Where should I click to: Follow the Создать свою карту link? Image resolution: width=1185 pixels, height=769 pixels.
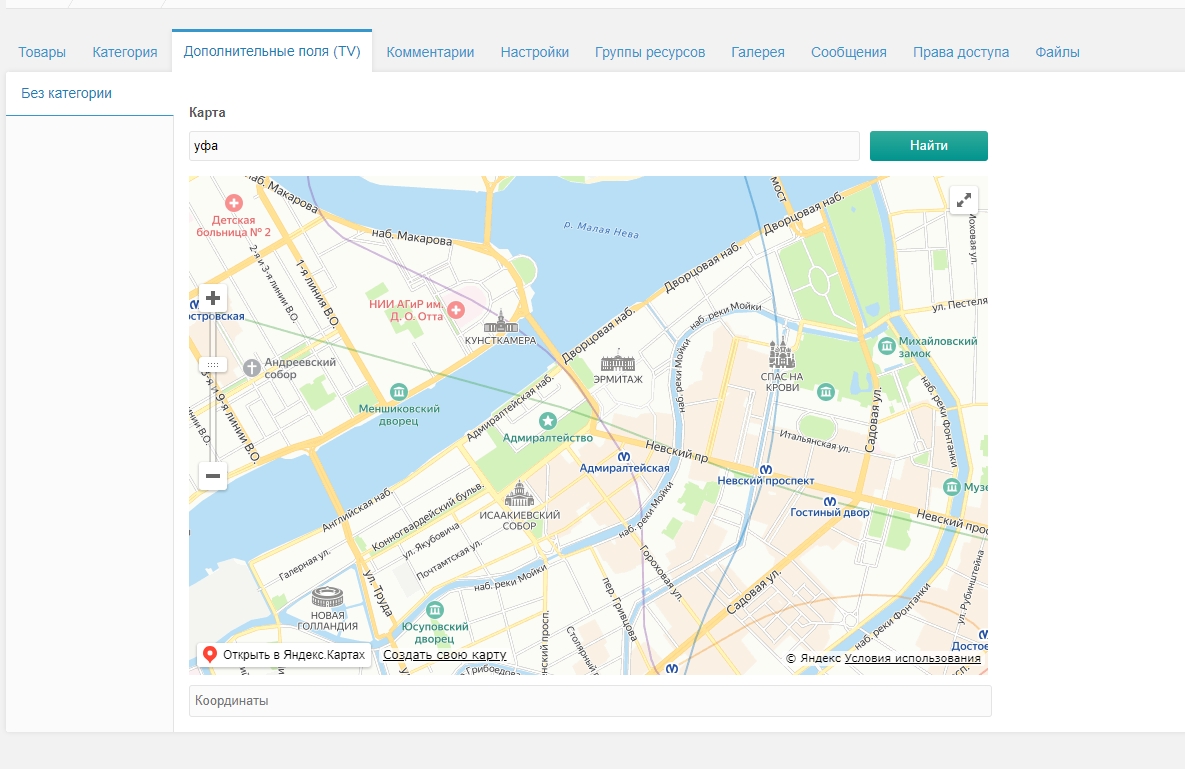[444, 655]
